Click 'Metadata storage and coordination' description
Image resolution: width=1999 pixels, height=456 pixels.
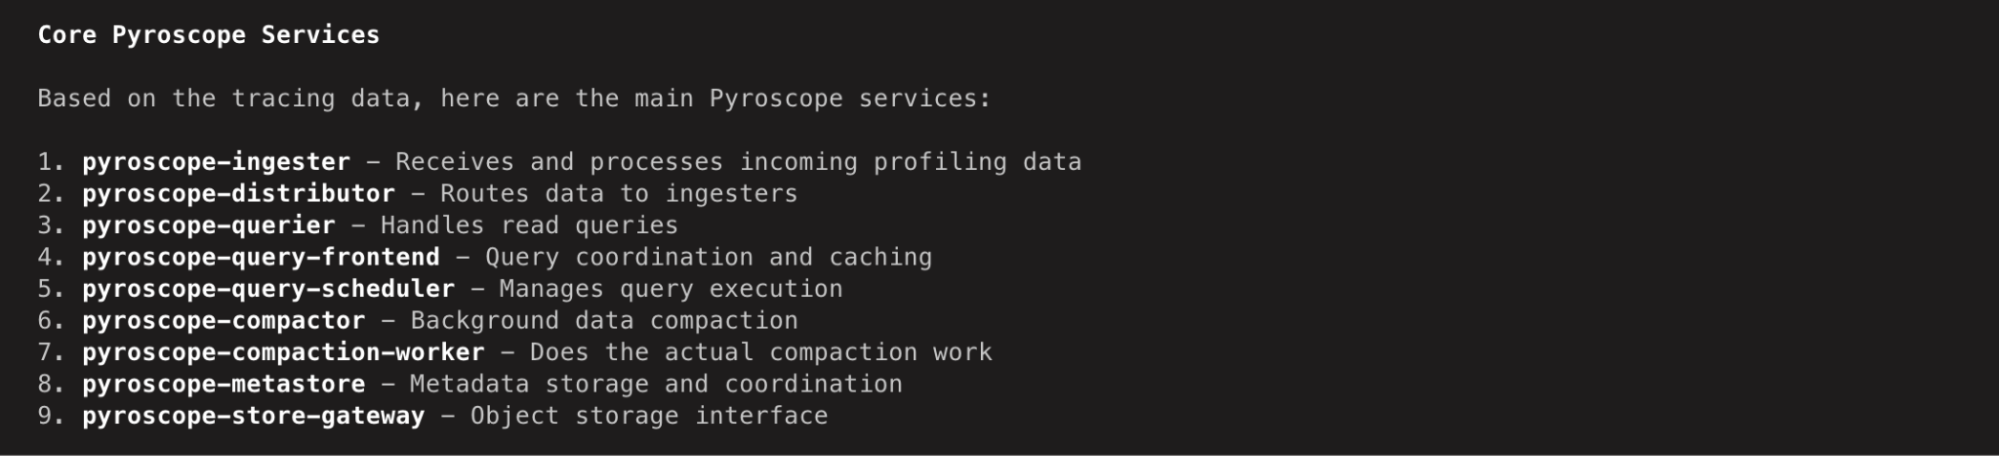tap(656, 384)
